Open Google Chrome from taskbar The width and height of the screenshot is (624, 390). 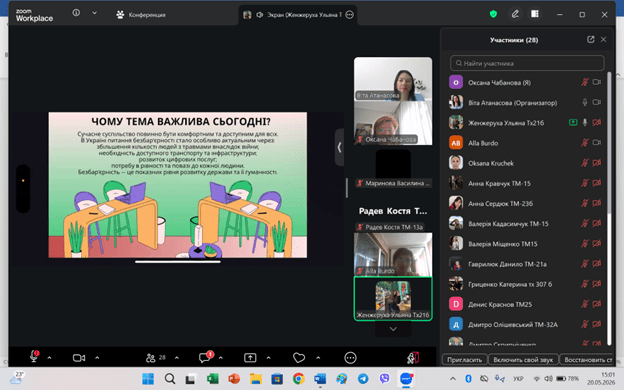(x=298, y=379)
